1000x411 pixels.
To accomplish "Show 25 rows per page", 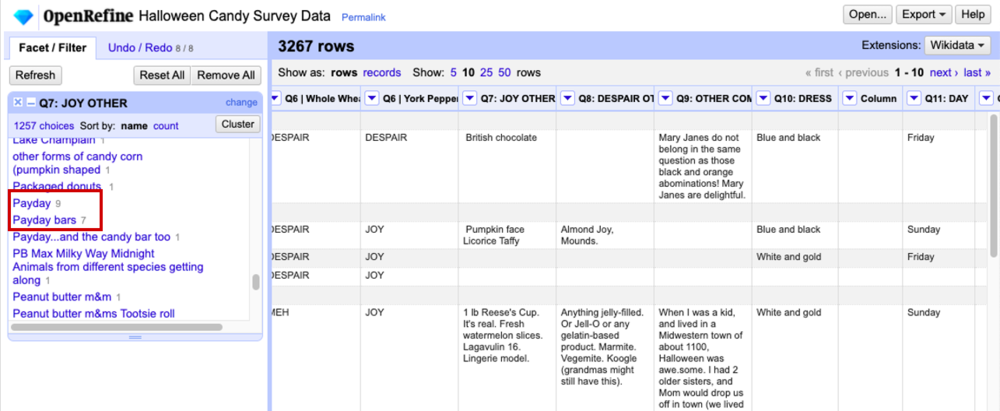I will (x=486, y=73).
